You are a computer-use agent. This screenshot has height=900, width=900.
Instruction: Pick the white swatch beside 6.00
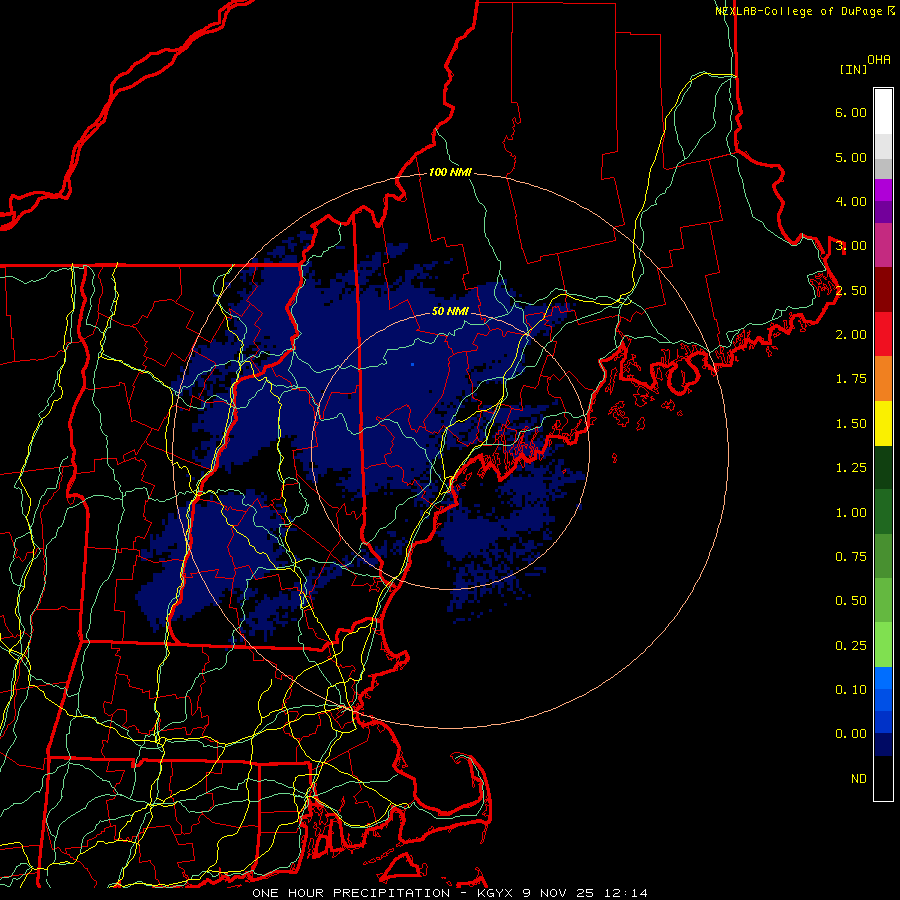point(883,112)
